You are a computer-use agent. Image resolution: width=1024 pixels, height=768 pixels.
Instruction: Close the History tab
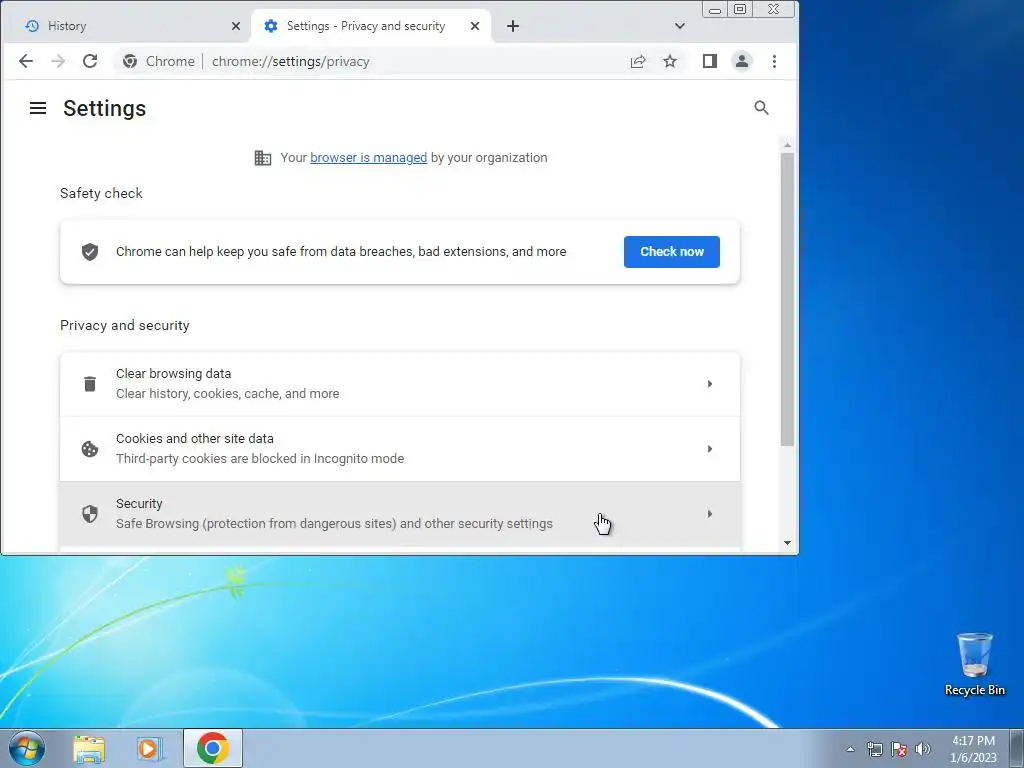(x=236, y=26)
